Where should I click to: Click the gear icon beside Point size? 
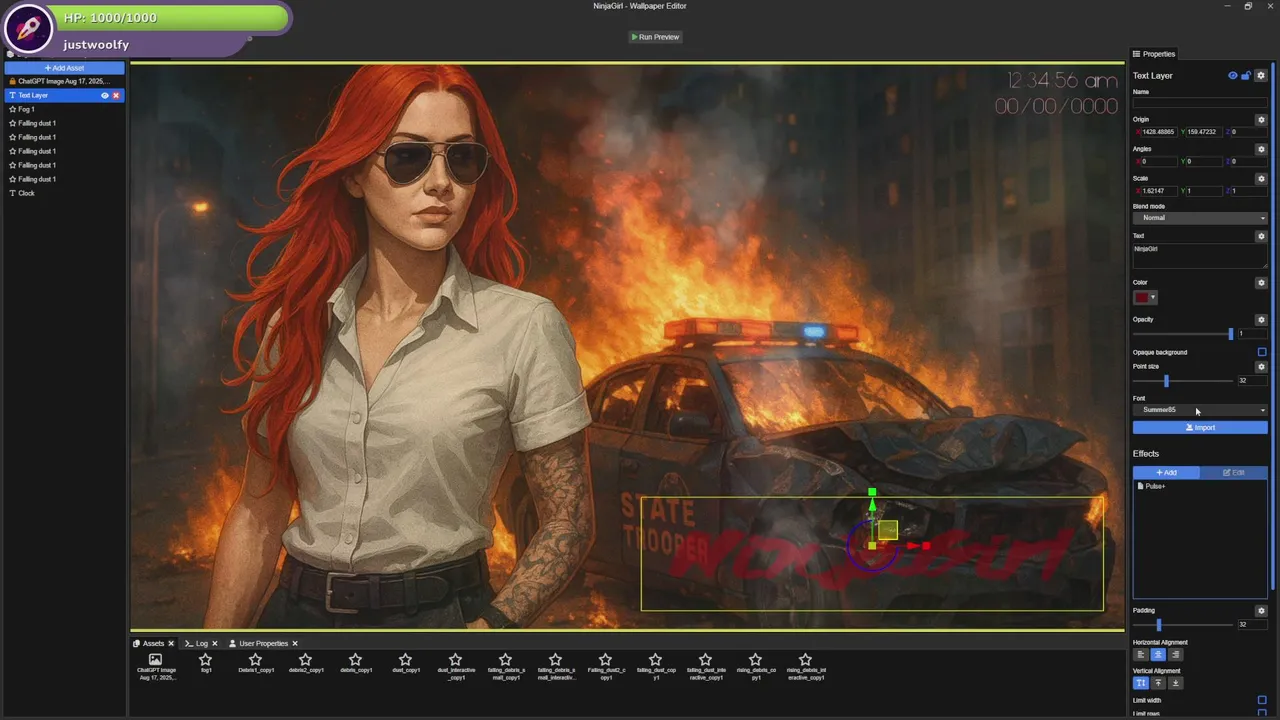(1261, 367)
